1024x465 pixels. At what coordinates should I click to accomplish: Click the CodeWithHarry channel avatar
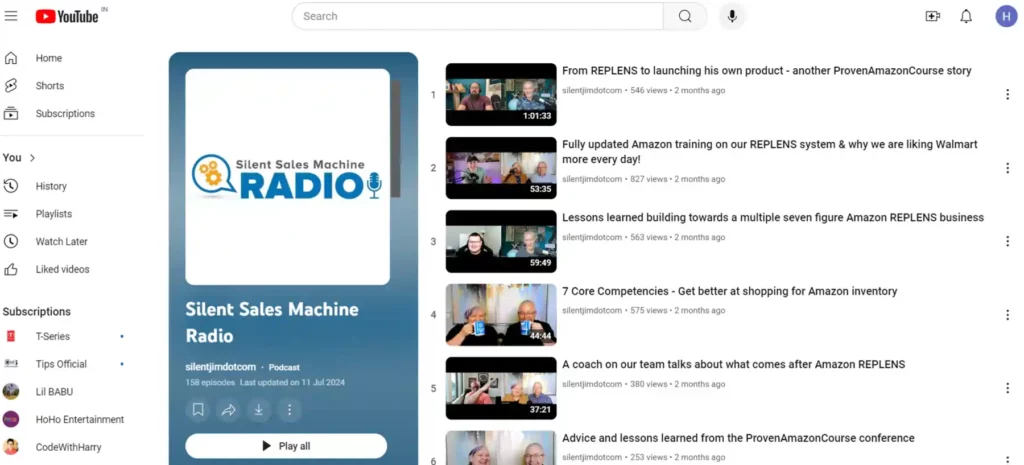[11, 447]
